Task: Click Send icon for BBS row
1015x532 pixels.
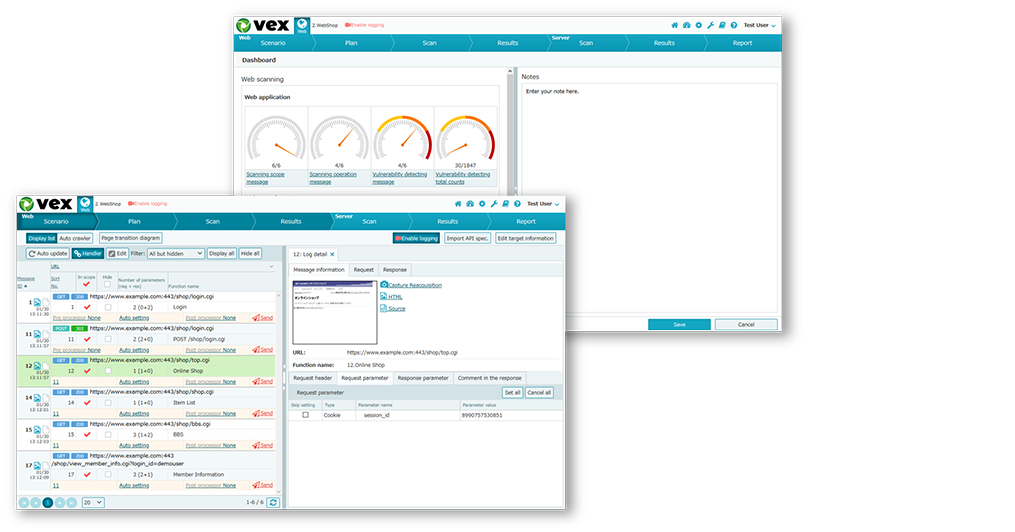Action: (262, 445)
